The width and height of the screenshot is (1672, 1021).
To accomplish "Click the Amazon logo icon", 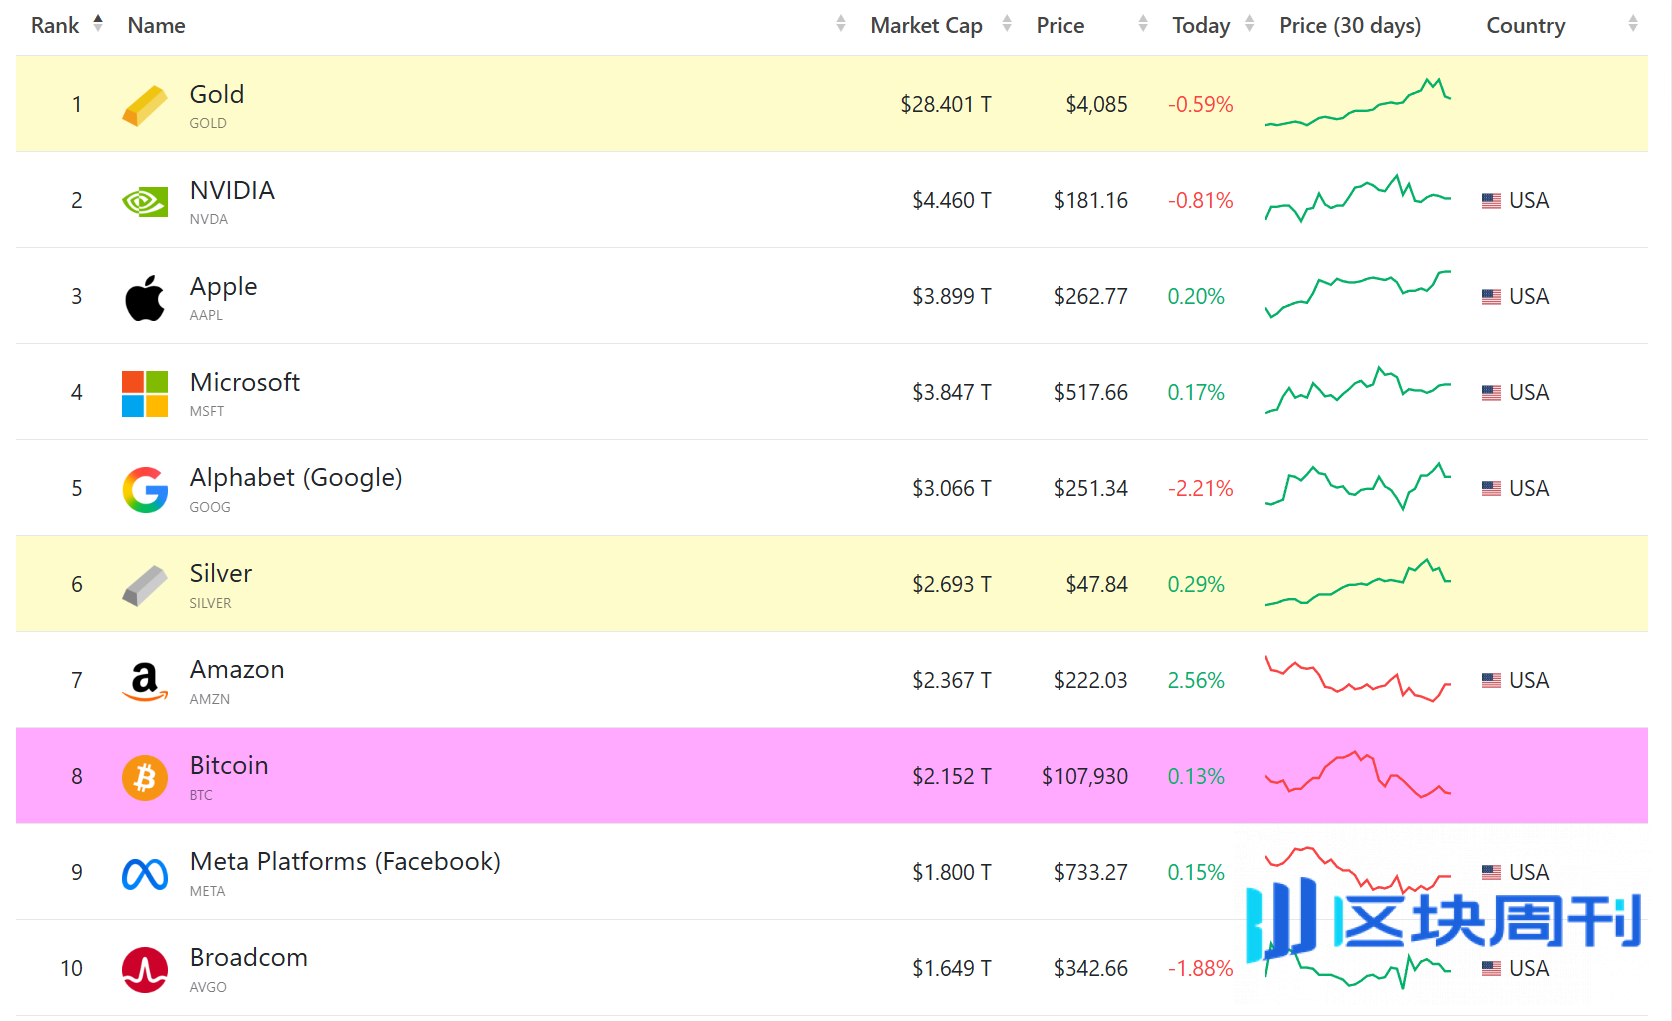I will point(145,681).
